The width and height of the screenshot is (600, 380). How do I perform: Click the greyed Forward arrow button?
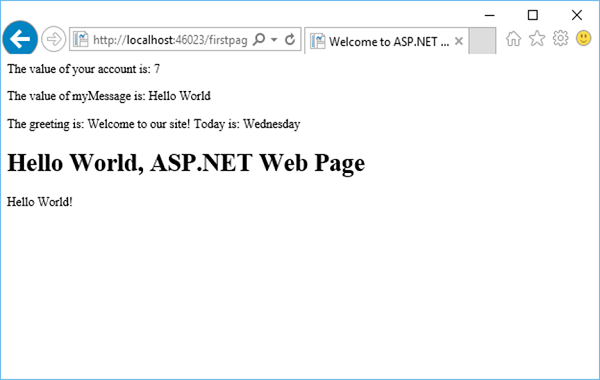54,39
